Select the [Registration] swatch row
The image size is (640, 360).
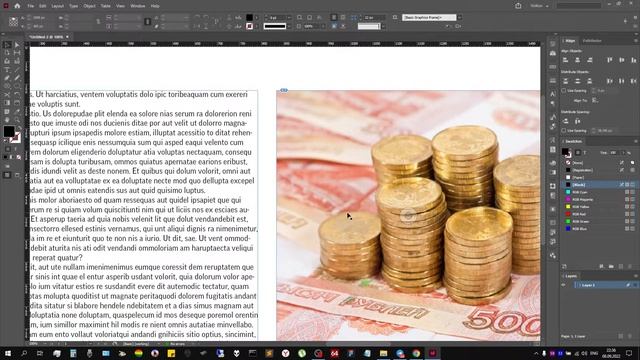[598, 170]
